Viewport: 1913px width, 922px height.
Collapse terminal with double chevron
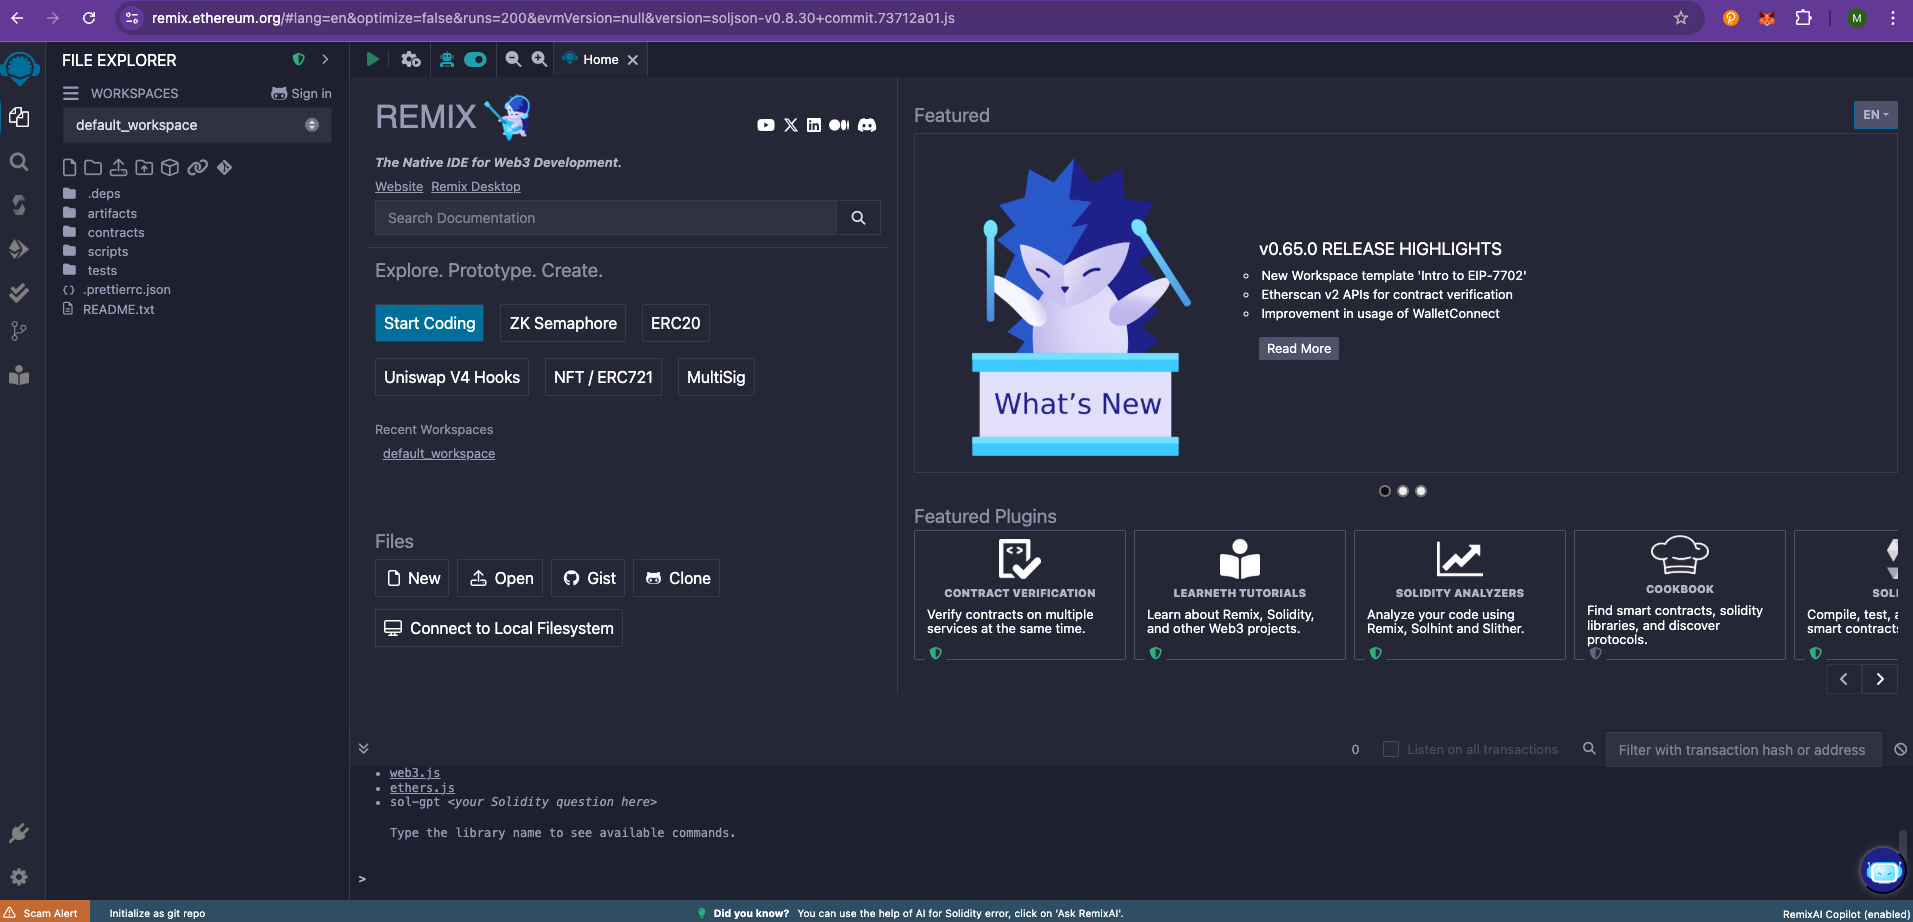coord(363,748)
